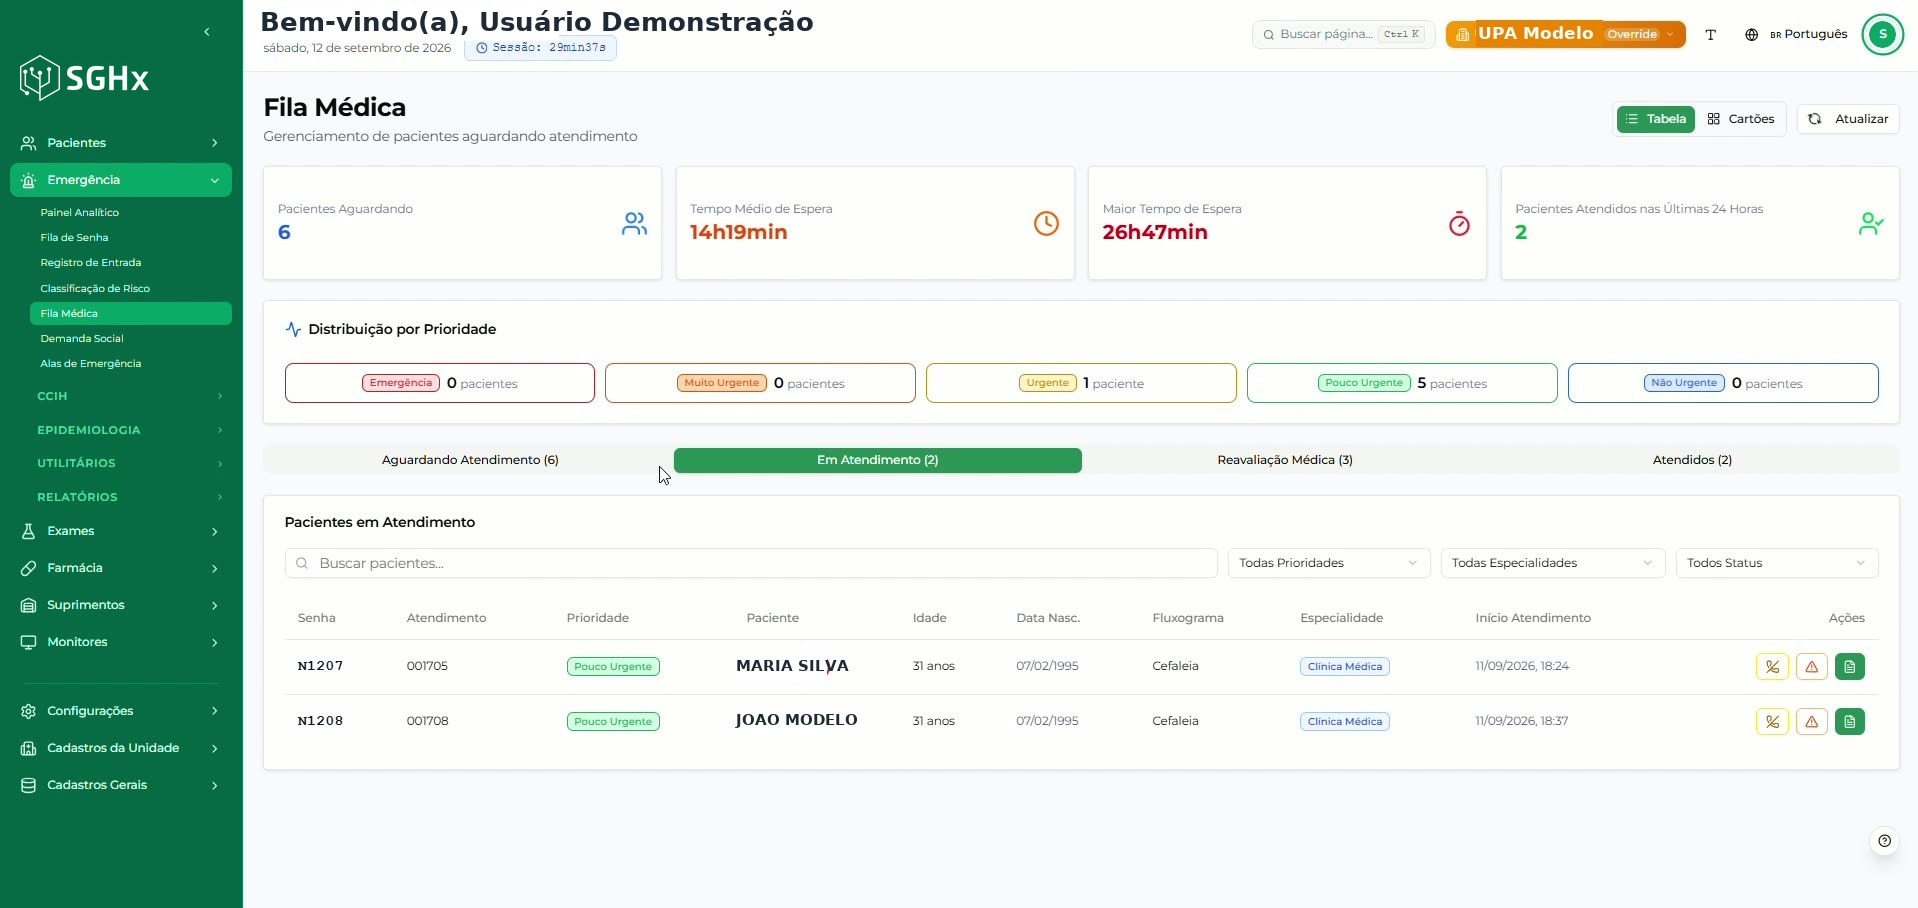
Task: Collapse the Emergência sidebar menu
Action: point(121,180)
